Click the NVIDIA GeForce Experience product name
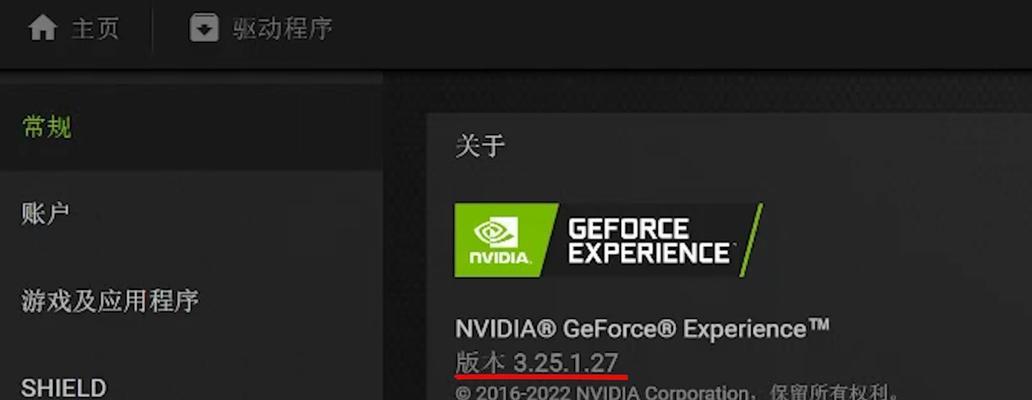Image resolution: width=1032 pixels, height=400 pixels. click(x=642, y=328)
